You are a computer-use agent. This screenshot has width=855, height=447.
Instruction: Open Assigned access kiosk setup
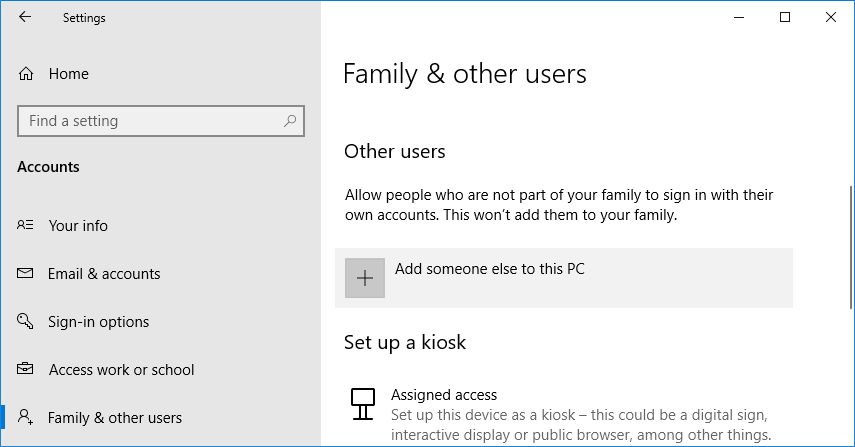click(444, 395)
